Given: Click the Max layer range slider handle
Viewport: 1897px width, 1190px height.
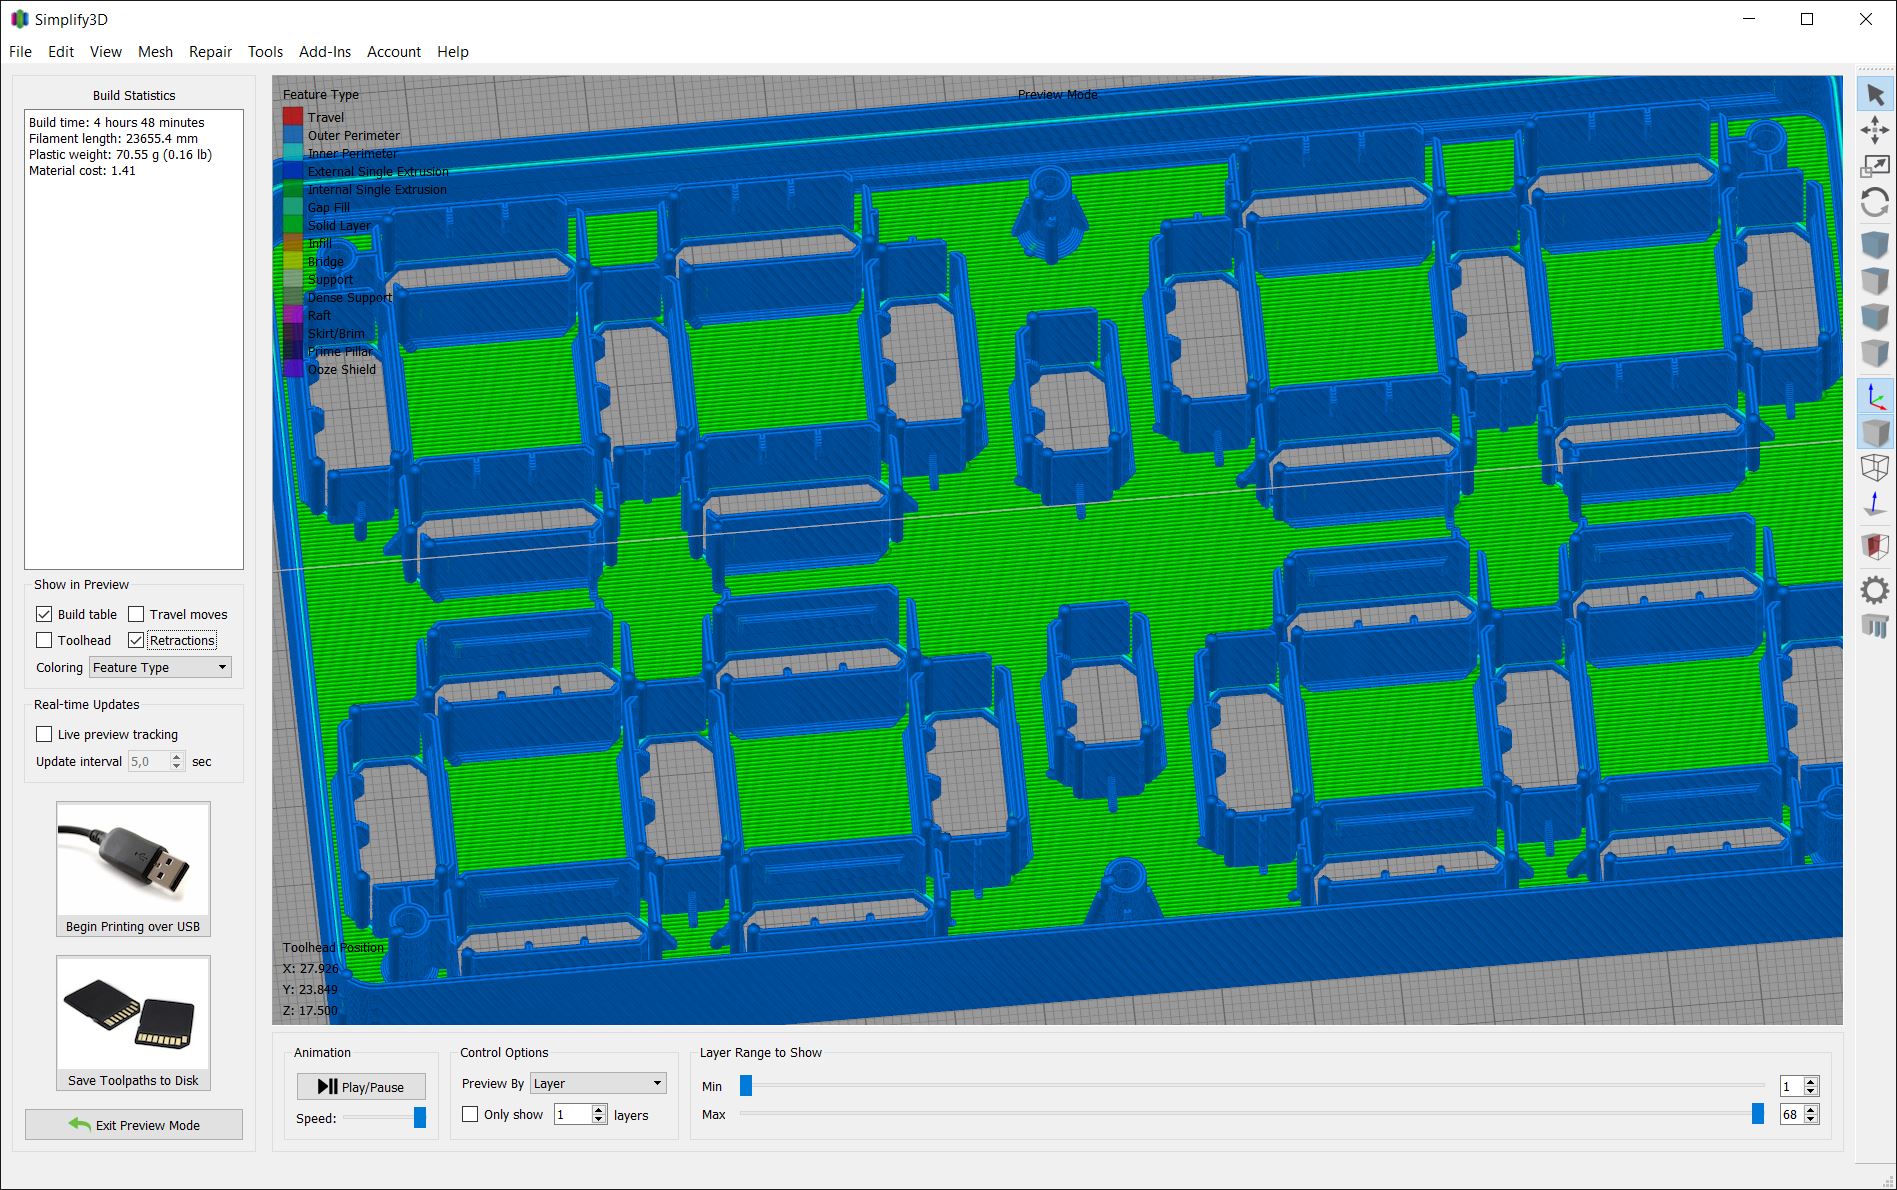Looking at the screenshot, I should pyautogui.click(x=1758, y=1113).
